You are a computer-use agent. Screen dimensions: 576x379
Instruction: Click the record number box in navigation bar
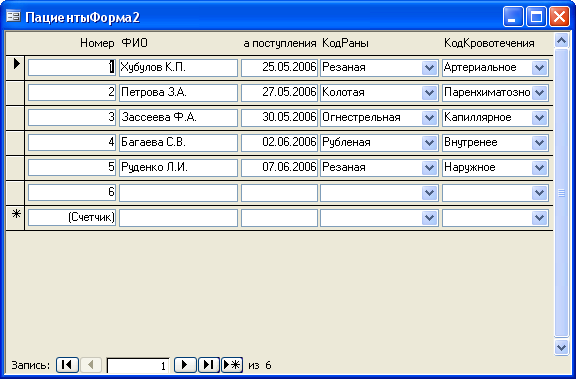[138, 365]
